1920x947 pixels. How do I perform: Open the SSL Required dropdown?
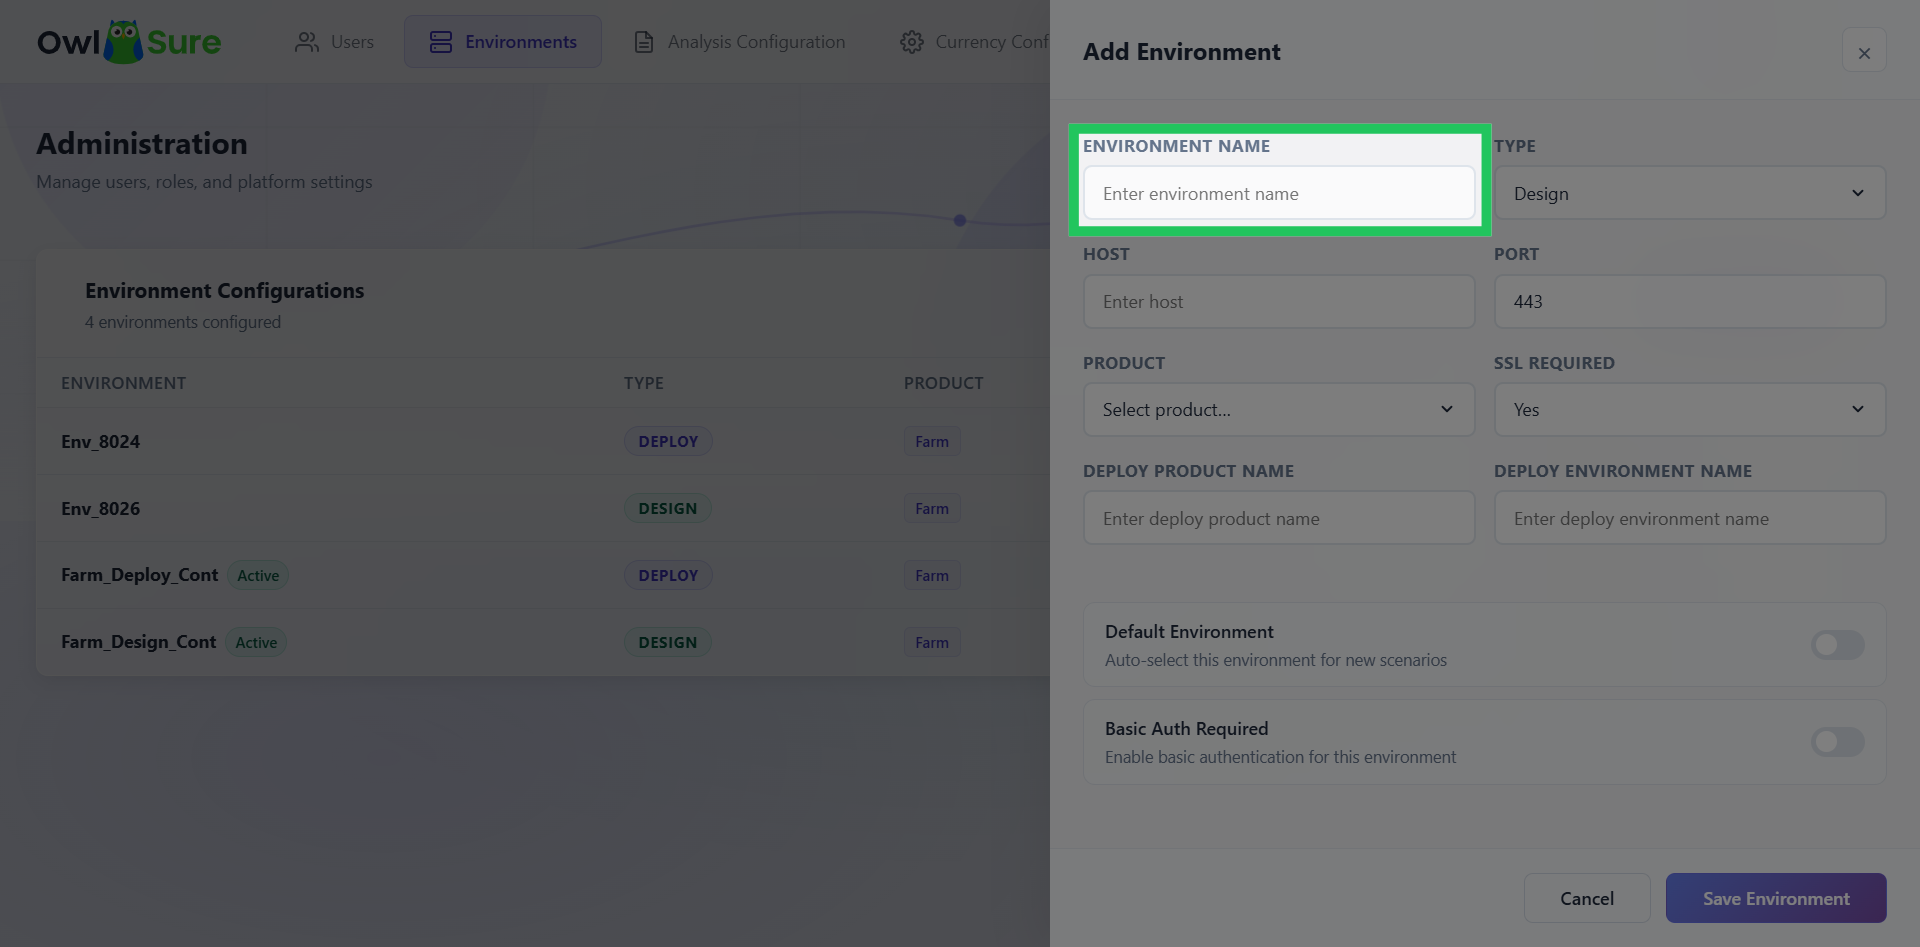(x=1690, y=409)
